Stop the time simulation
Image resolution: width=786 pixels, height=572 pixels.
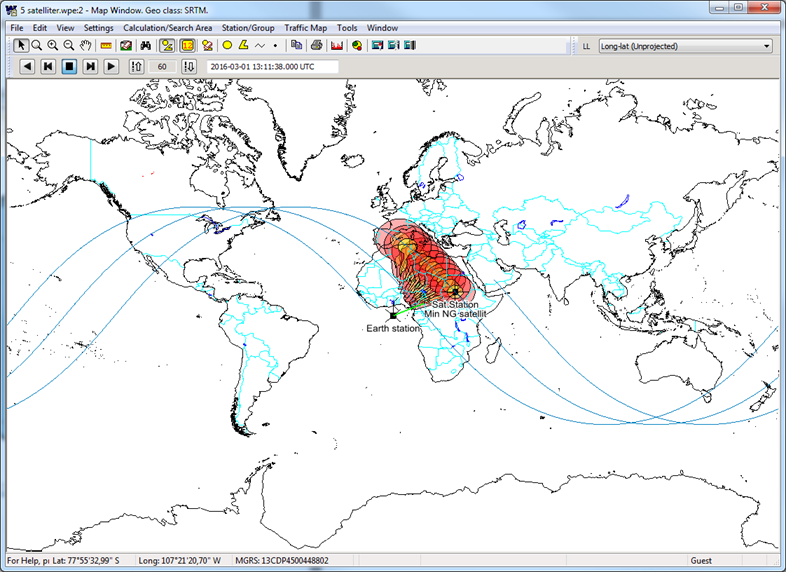pos(69,66)
